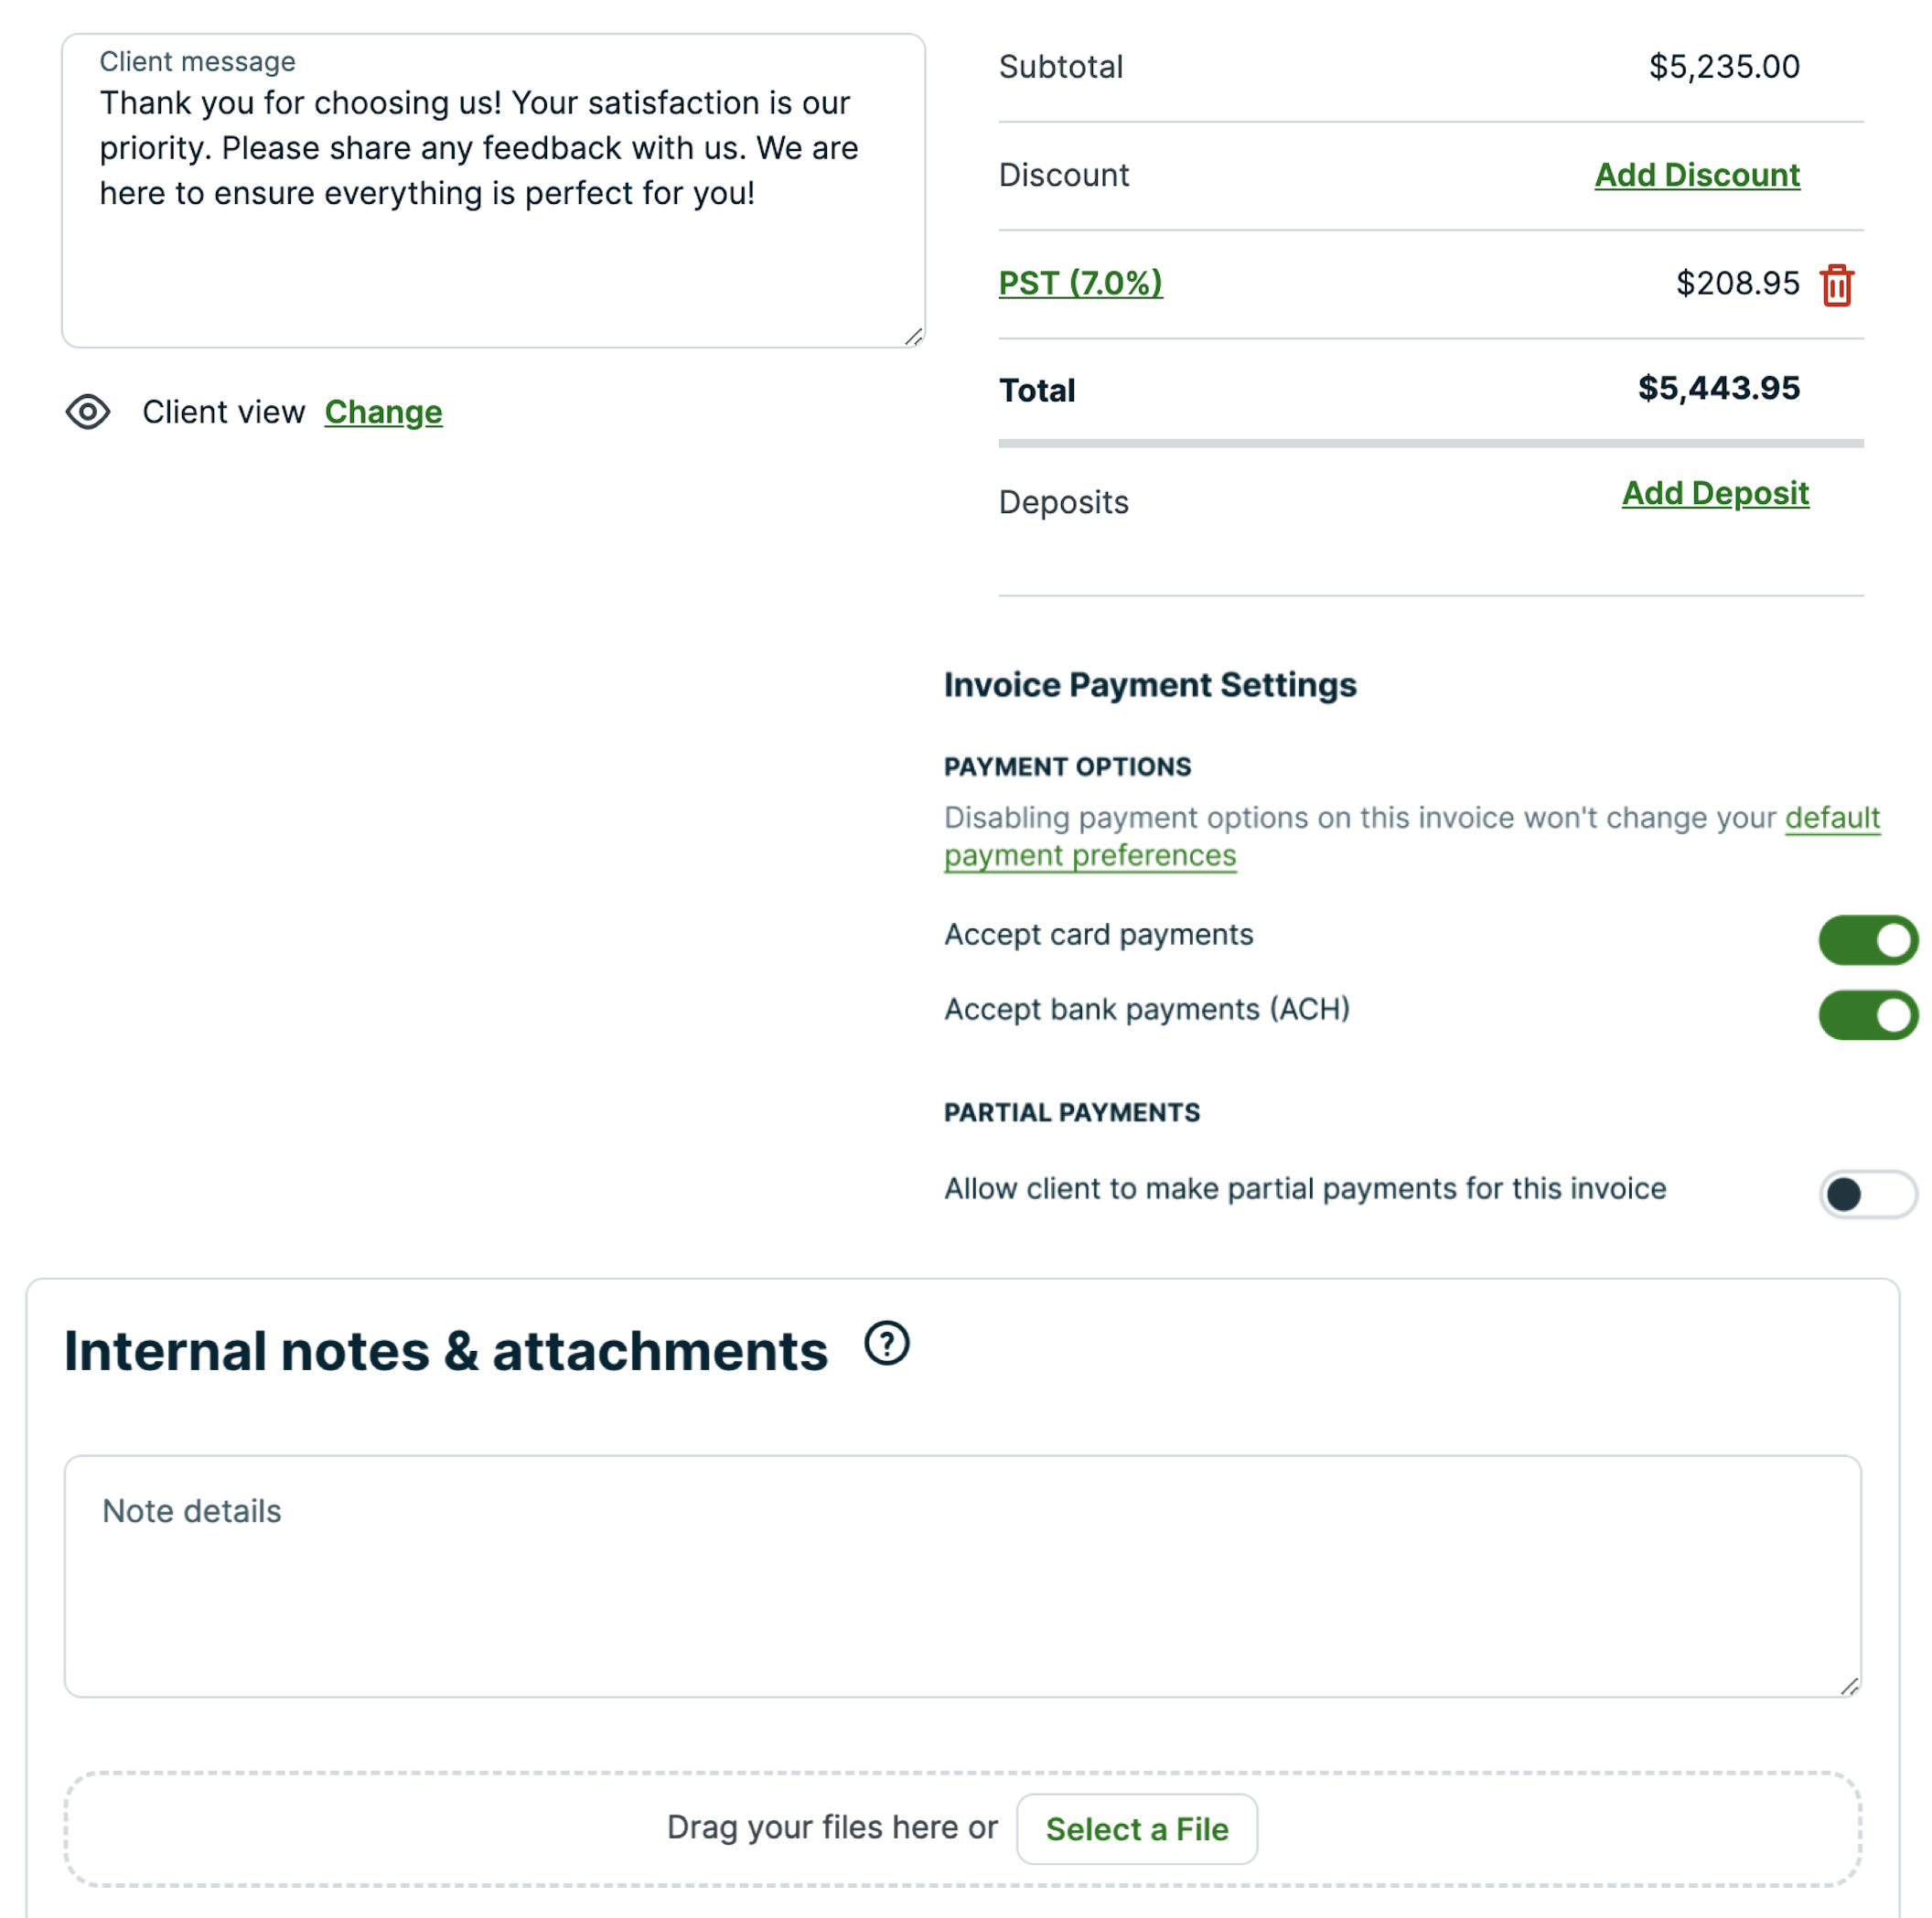
Task: Click the Total amount $5,443.95
Action: [1717, 388]
